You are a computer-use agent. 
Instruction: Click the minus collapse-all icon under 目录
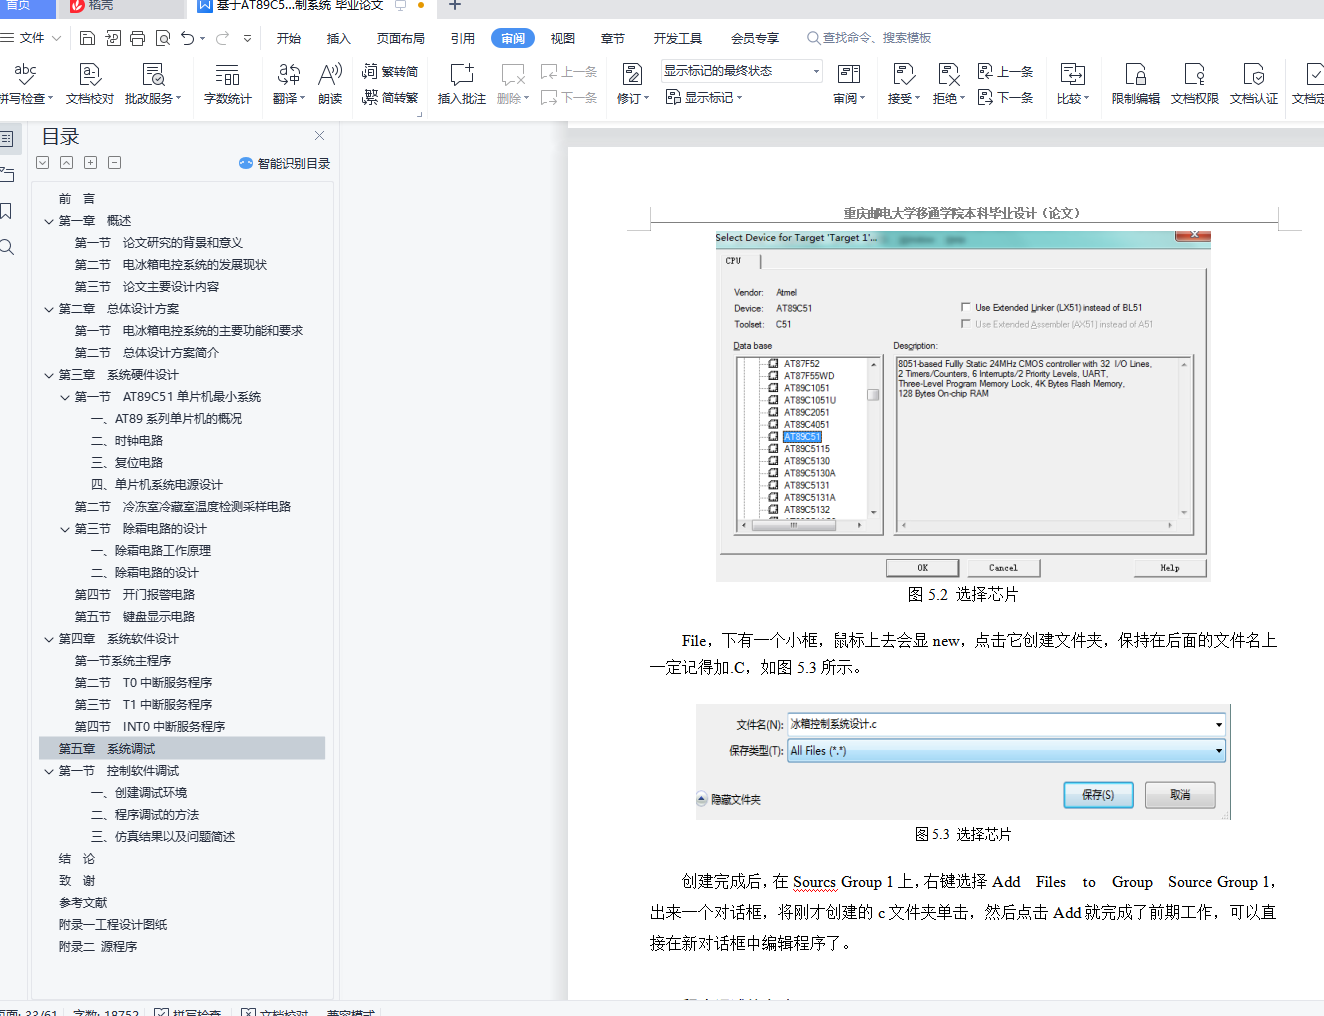pos(114,162)
